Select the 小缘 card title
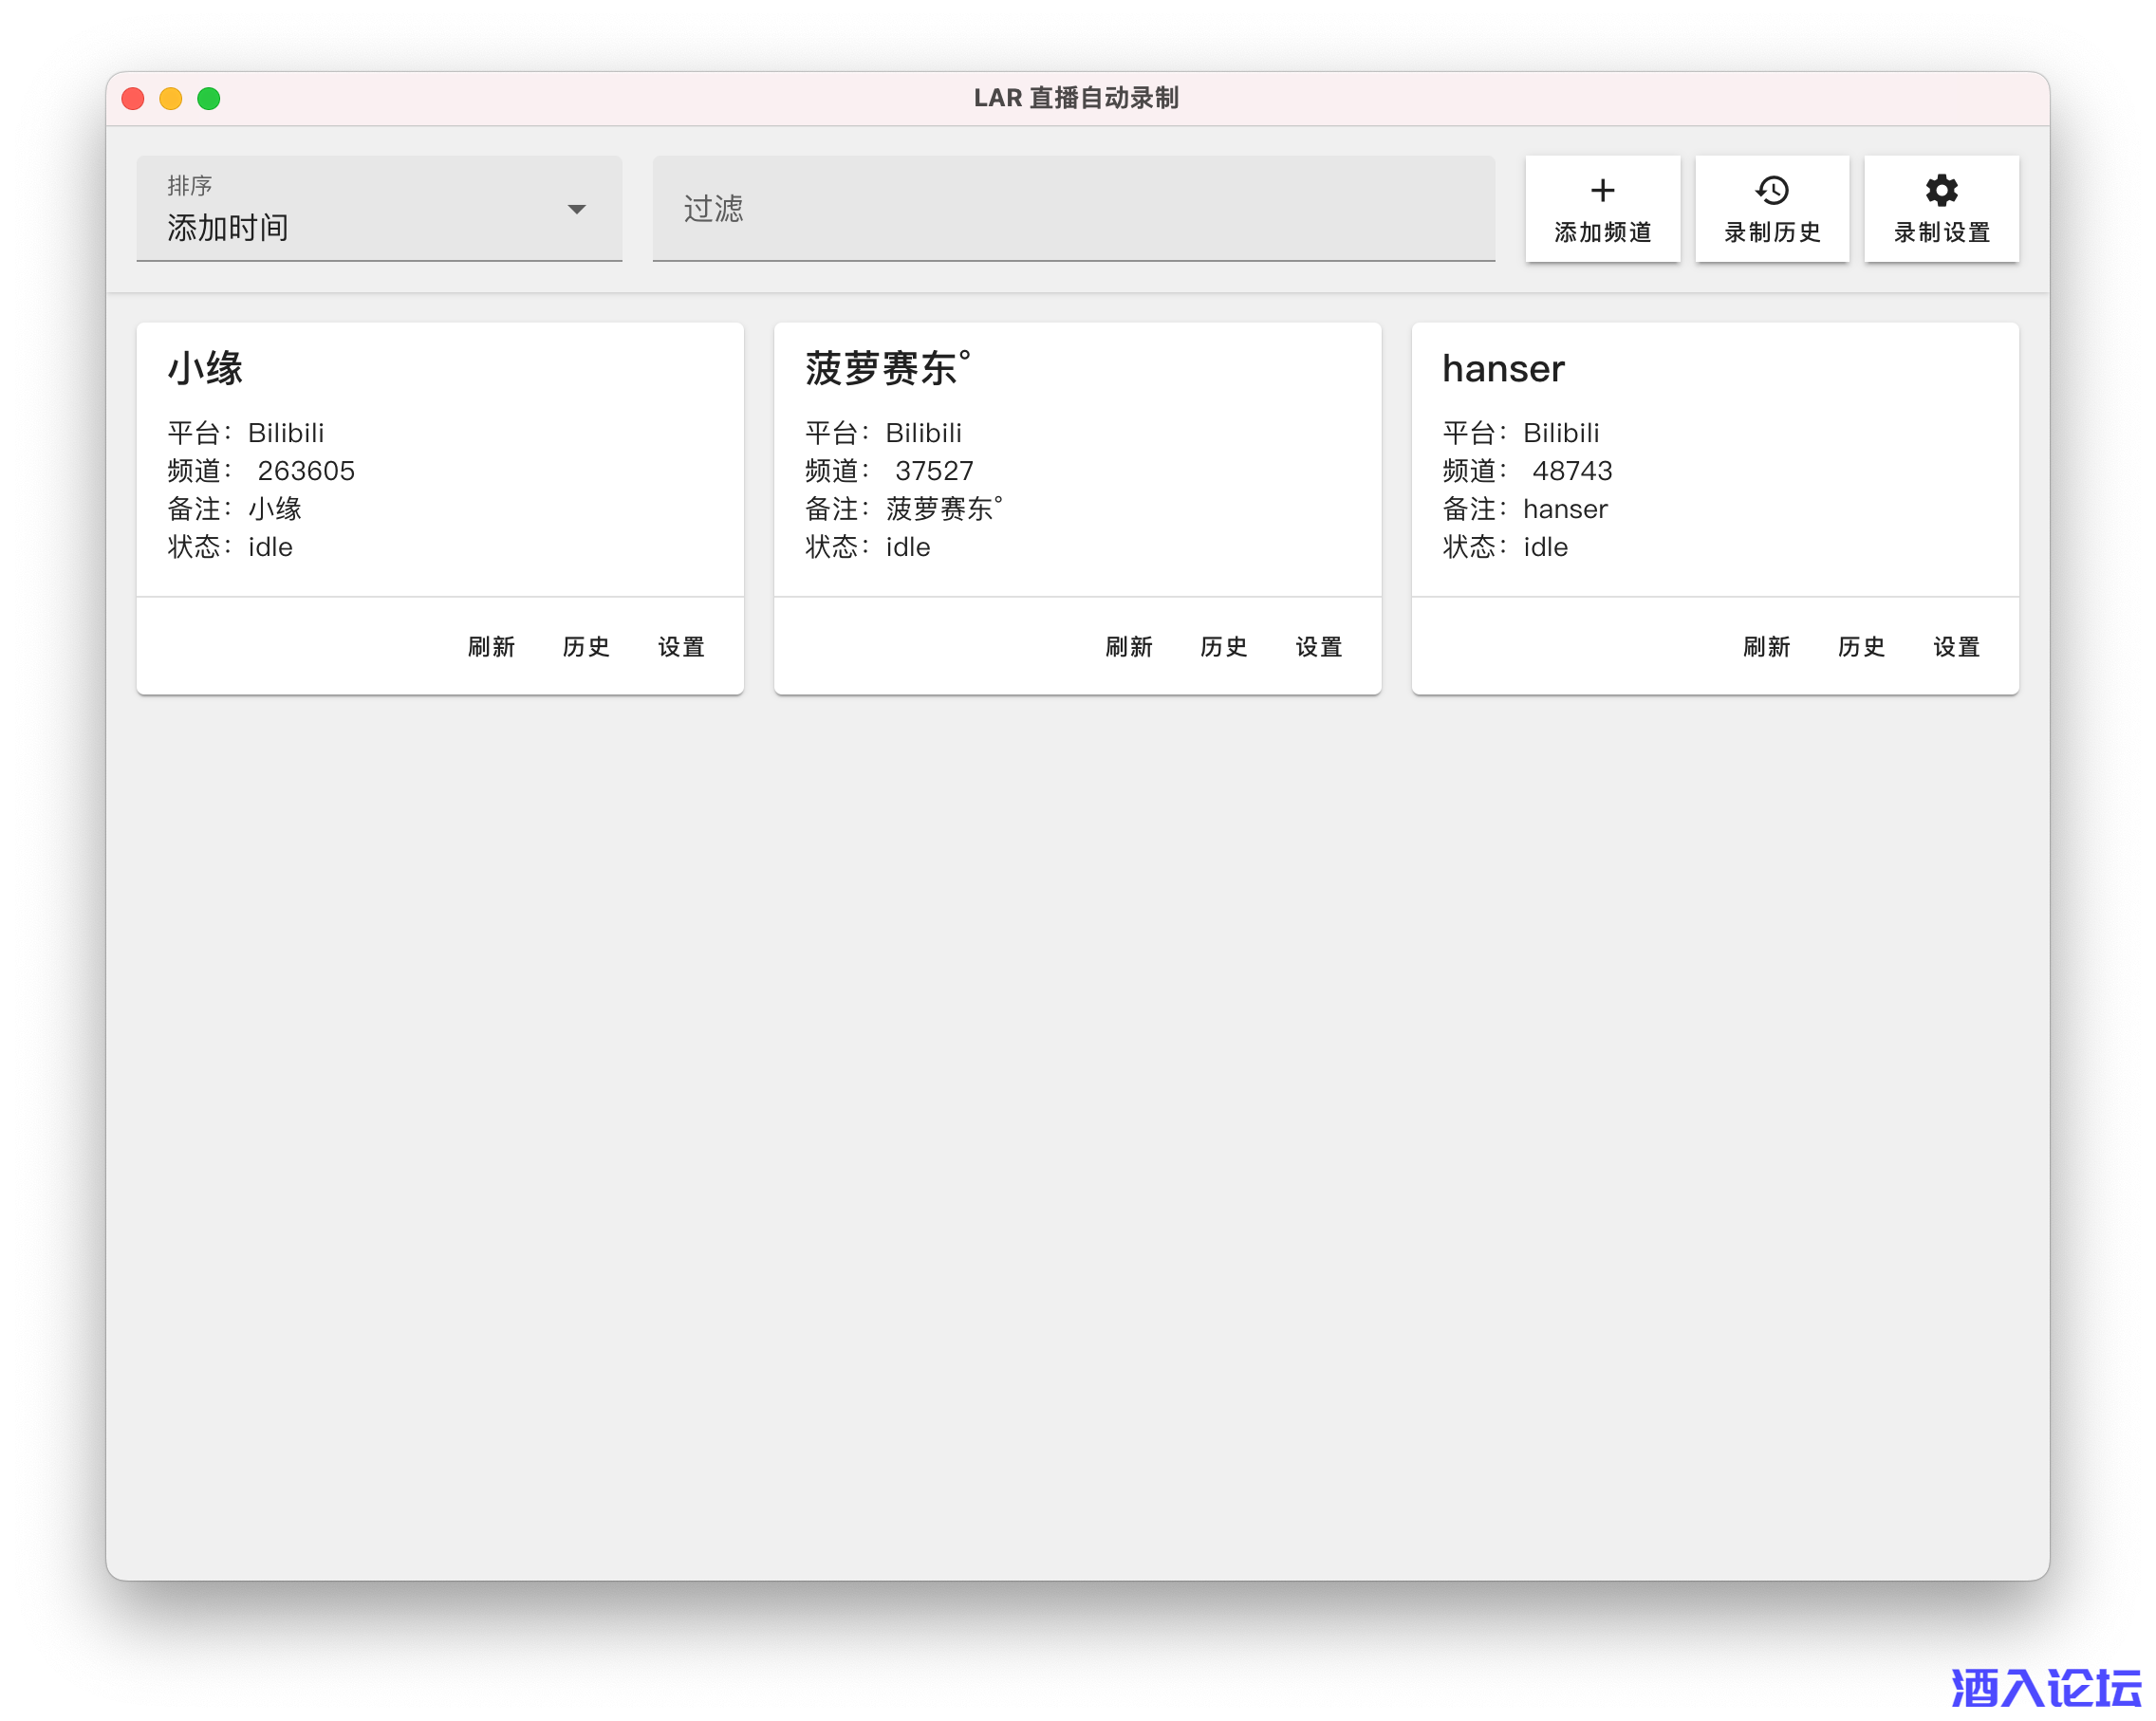 (x=205, y=369)
